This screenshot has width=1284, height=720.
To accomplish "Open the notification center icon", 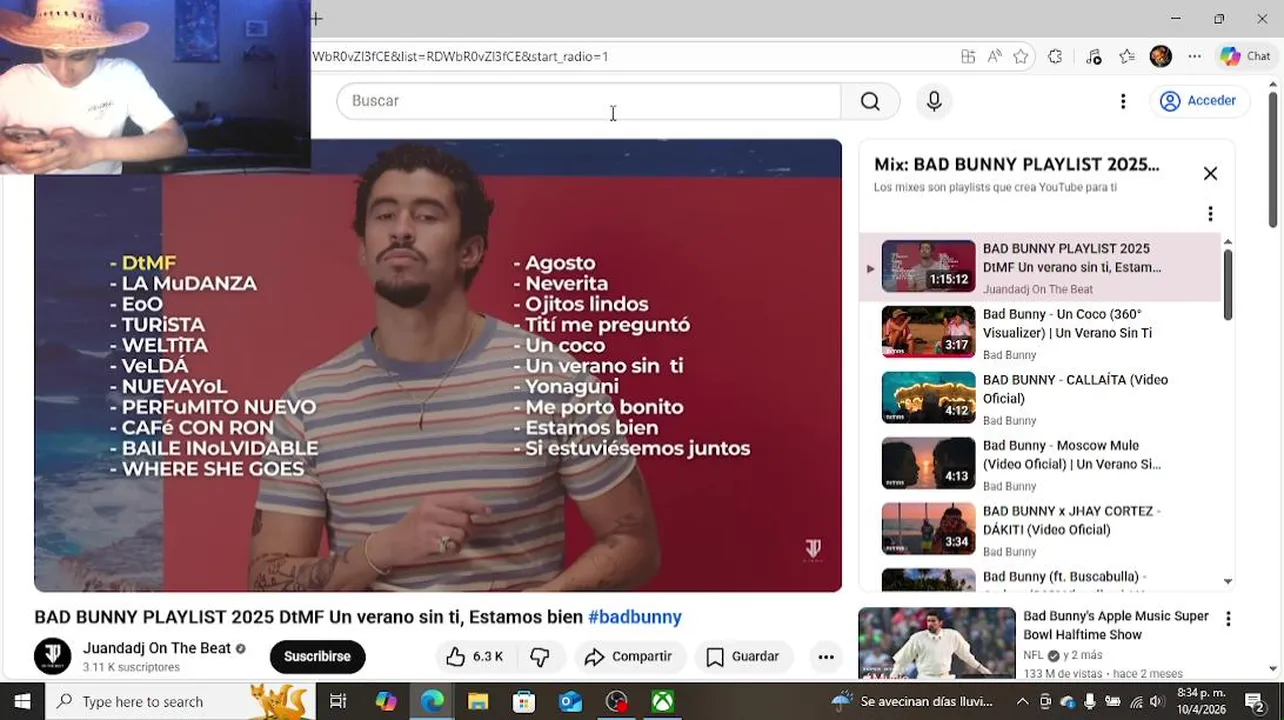I will pyautogui.click(x=1254, y=701).
